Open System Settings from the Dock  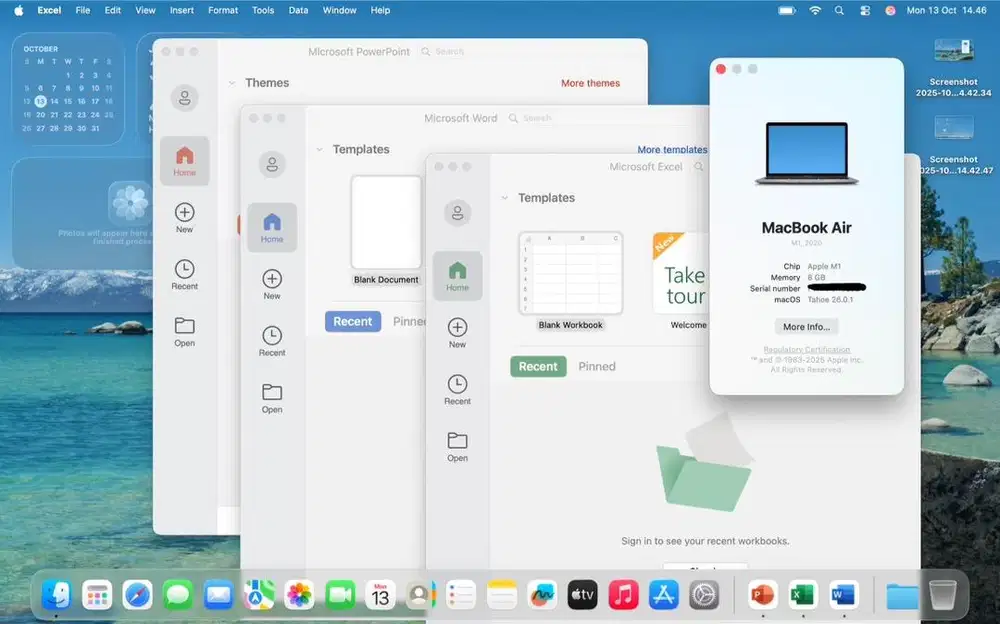tap(705, 595)
